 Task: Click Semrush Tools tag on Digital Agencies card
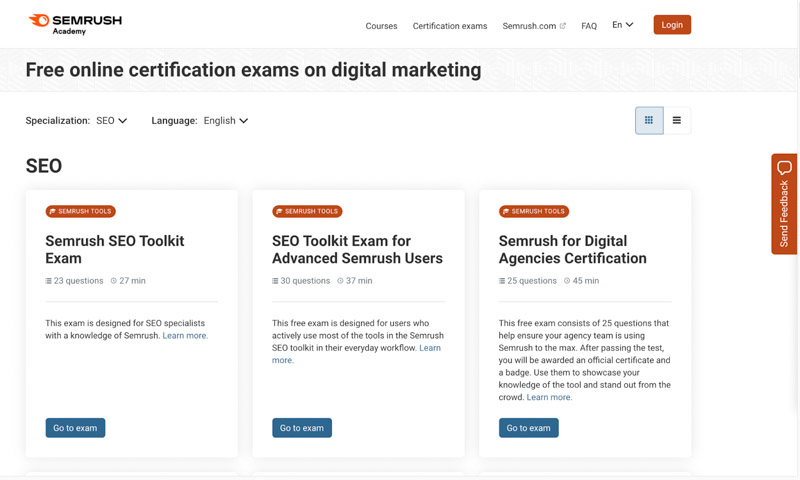point(534,211)
